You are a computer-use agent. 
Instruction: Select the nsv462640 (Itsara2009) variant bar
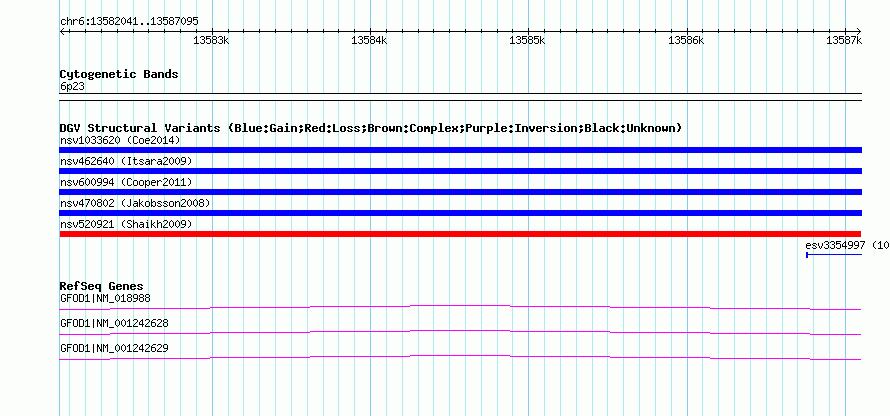pyautogui.click(x=460, y=171)
